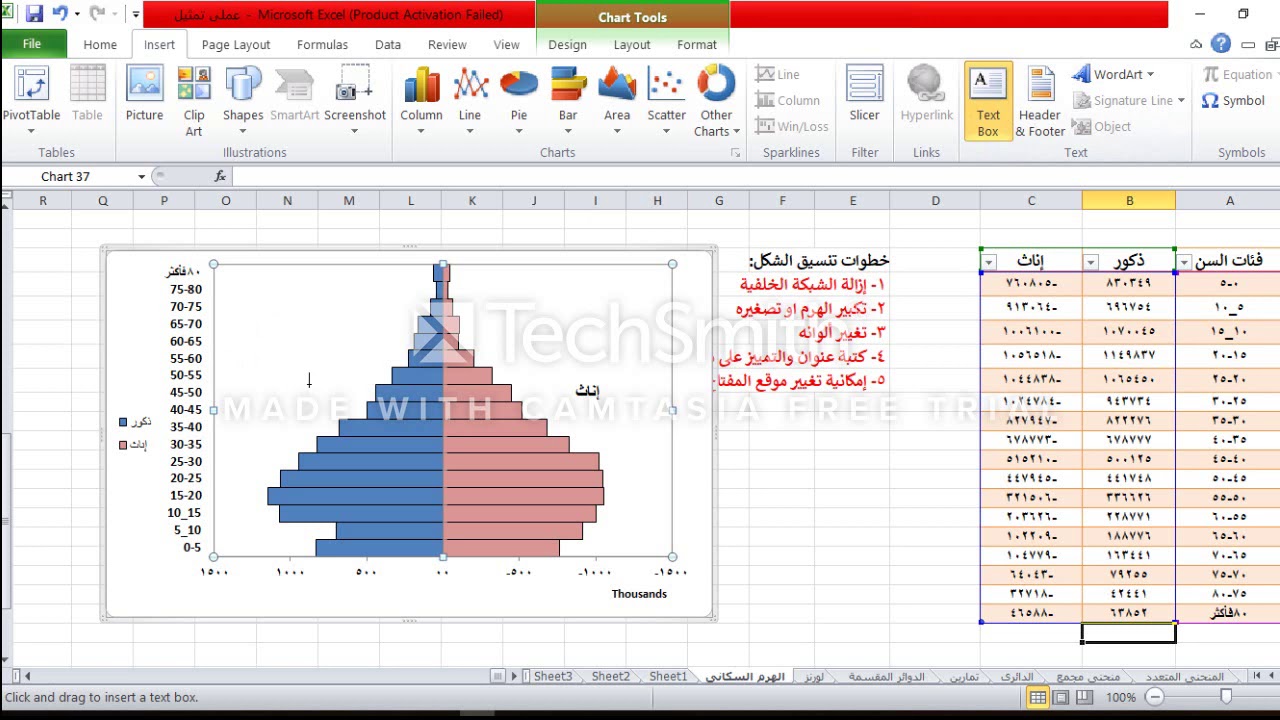Image resolution: width=1280 pixels, height=720 pixels.
Task: Open Charts dialog launcher
Action: (736, 153)
